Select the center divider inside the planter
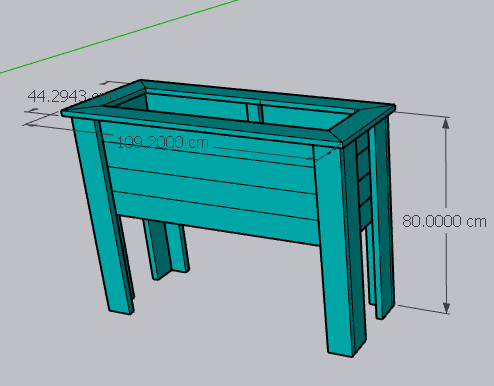This screenshot has width=494, height=386. [x=255, y=113]
